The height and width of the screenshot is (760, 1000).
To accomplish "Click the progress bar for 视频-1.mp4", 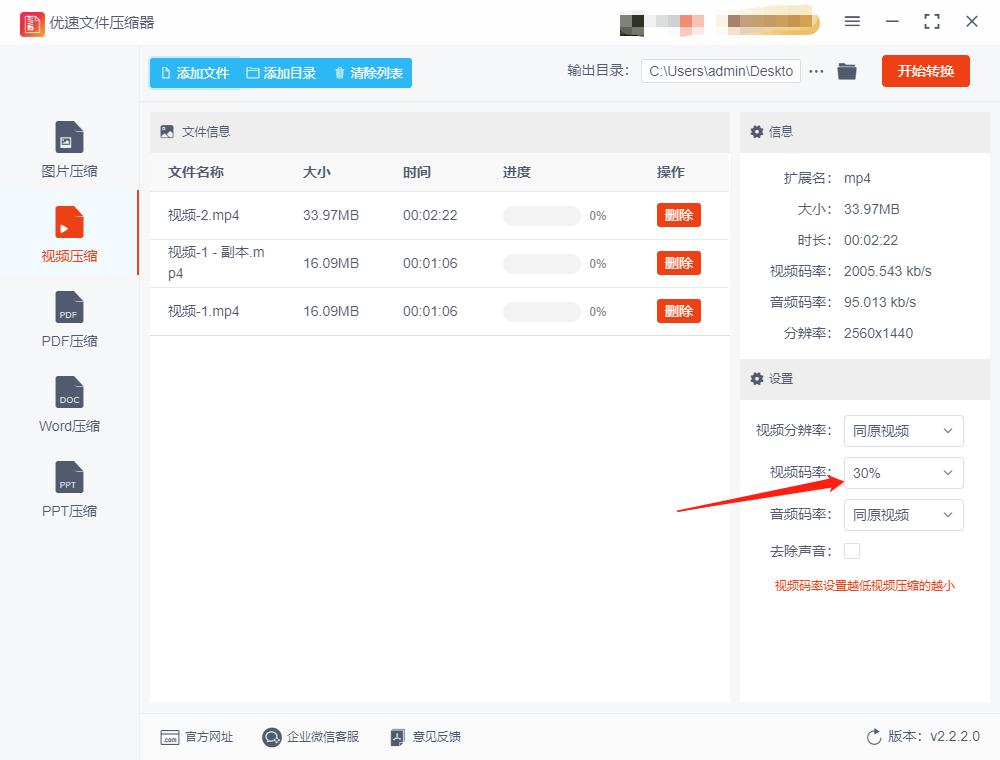I will [541, 311].
